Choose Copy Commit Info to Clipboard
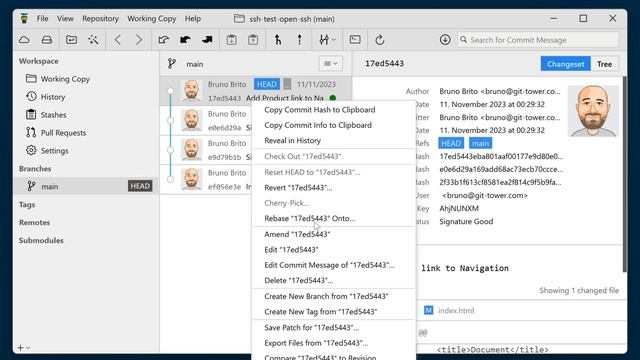The height and width of the screenshot is (360, 640). (334, 125)
